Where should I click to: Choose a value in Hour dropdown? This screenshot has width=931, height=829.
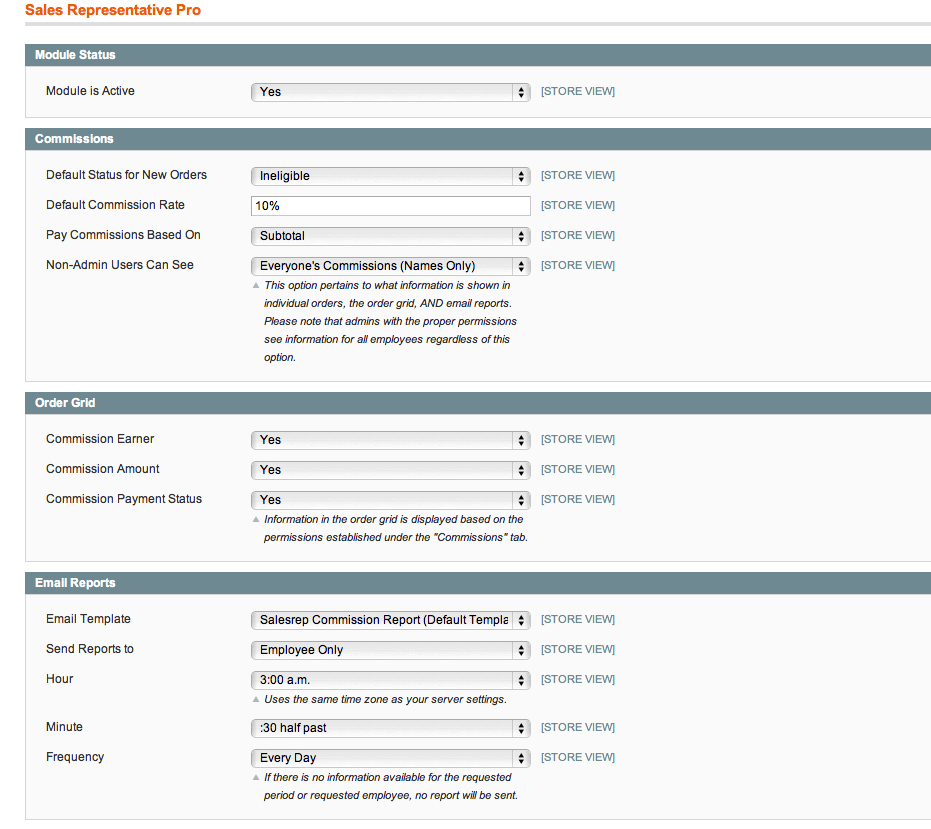pyautogui.click(x=390, y=680)
